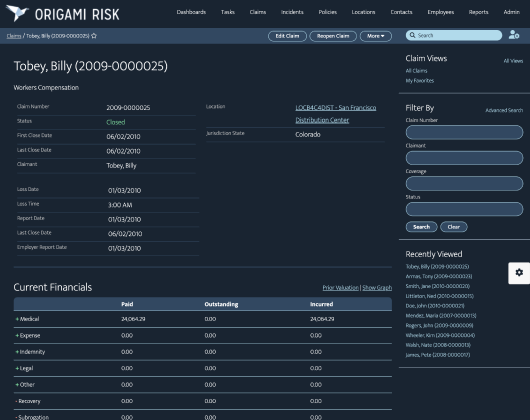Show the financials graph
Viewport: 530px width, 420px height.
click(x=377, y=288)
